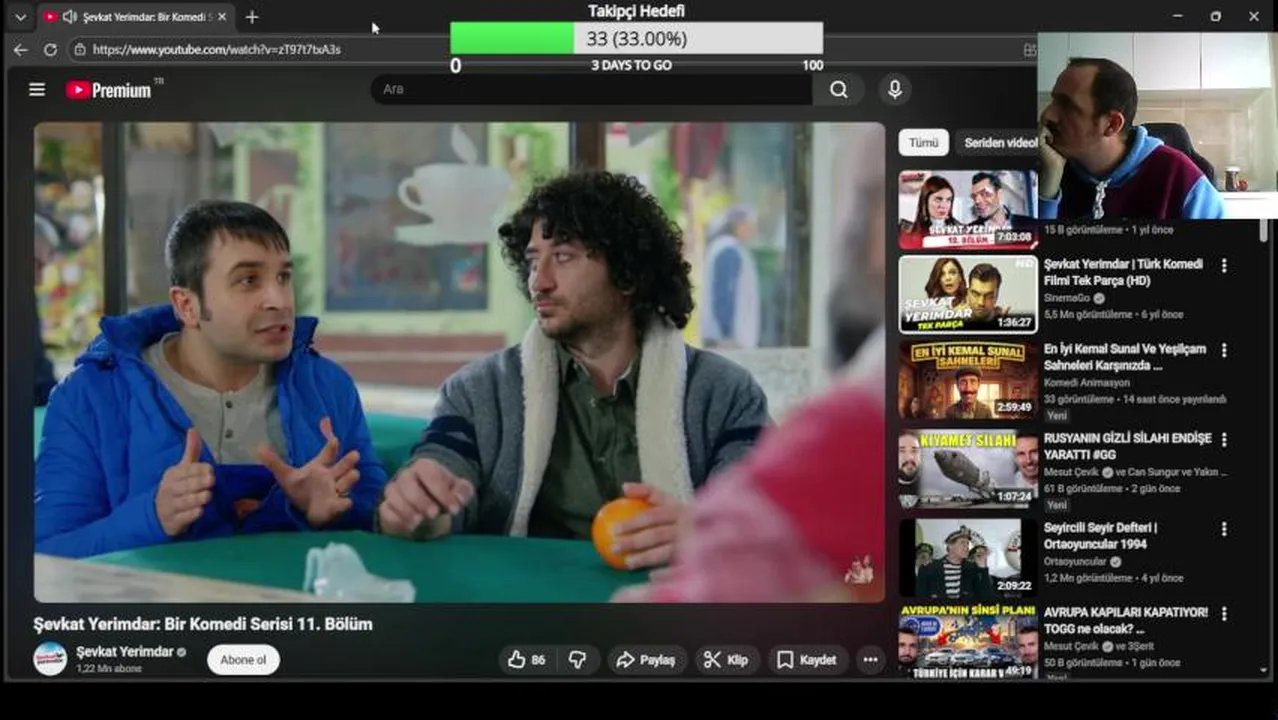Open options for Şevkat Yerimdar Türk Komedi Filmi
The width and height of the screenshot is (1278, 720).
point(1224,266)
